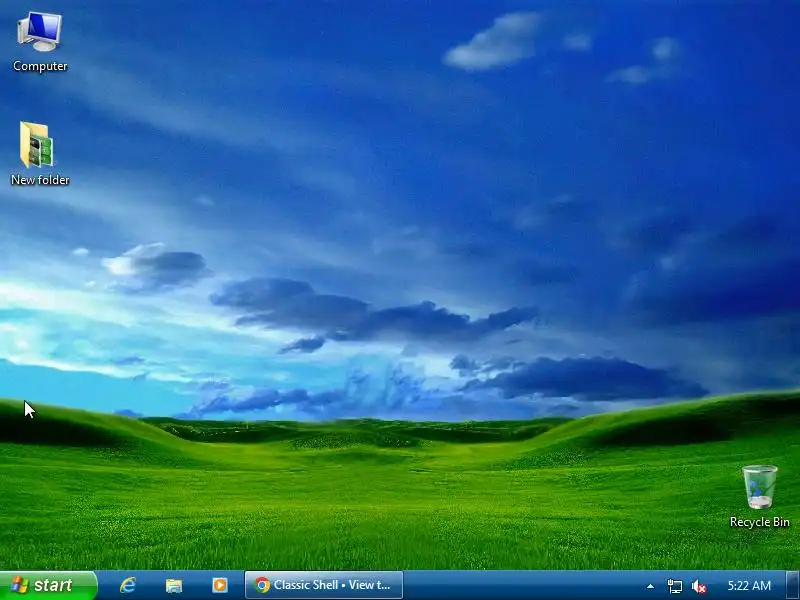Image resolution: width=800 pixels, height=600 pixels.
Task: Switch to the Classic Shell Chrome window
Action: pos(324,585)
